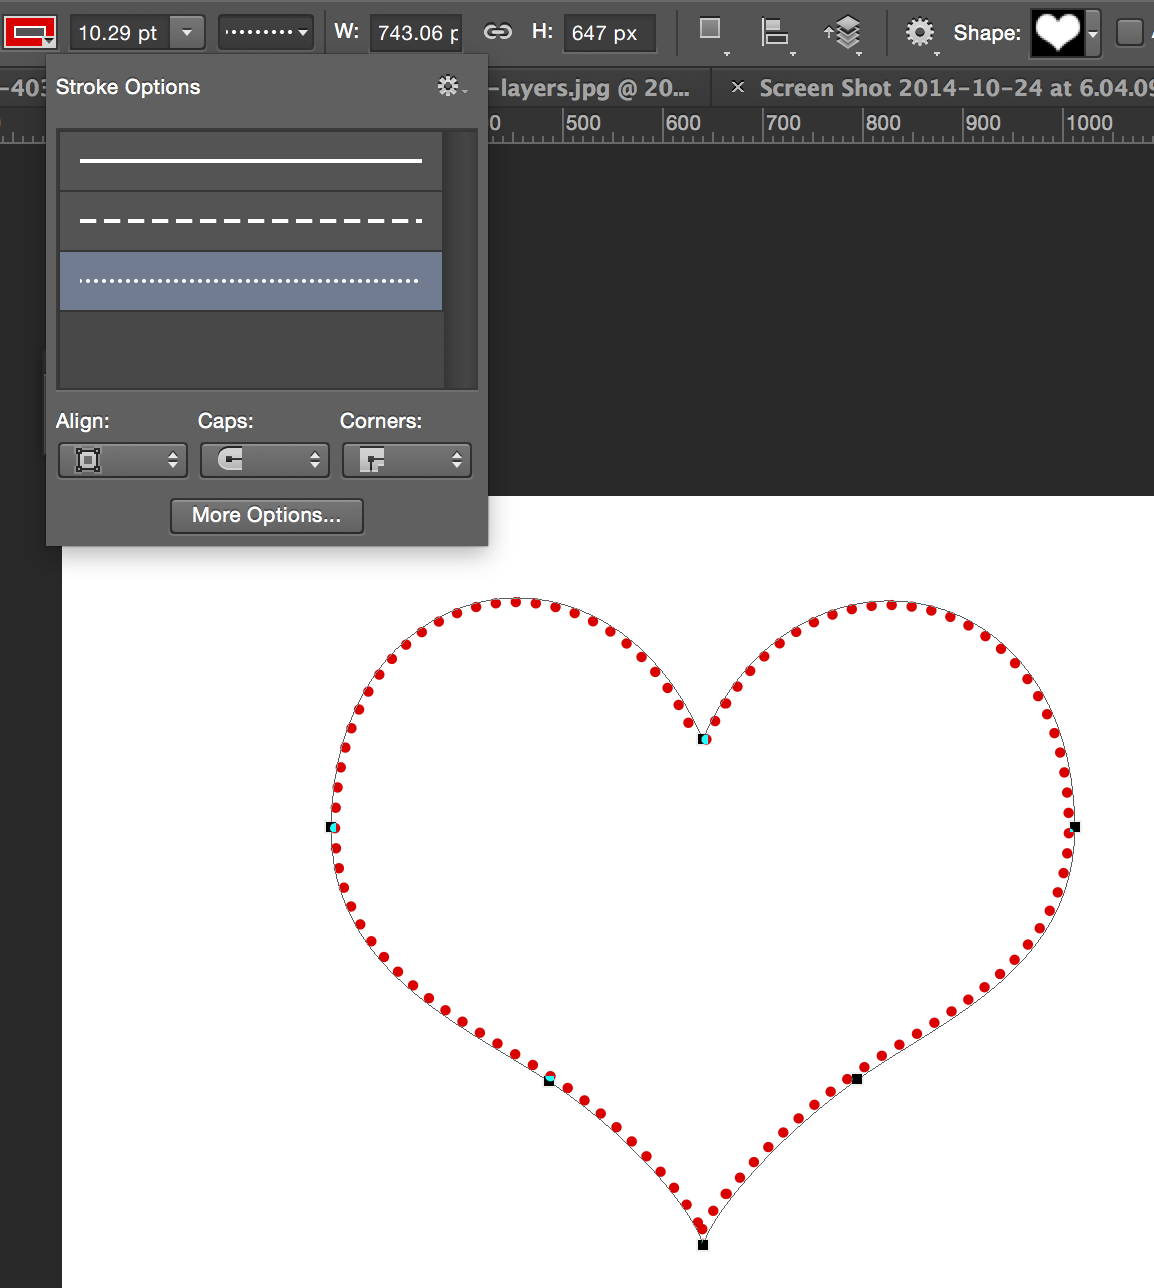Open the Stroke Options gear menu
The image size is (1154, 1288).
[449, 87]
